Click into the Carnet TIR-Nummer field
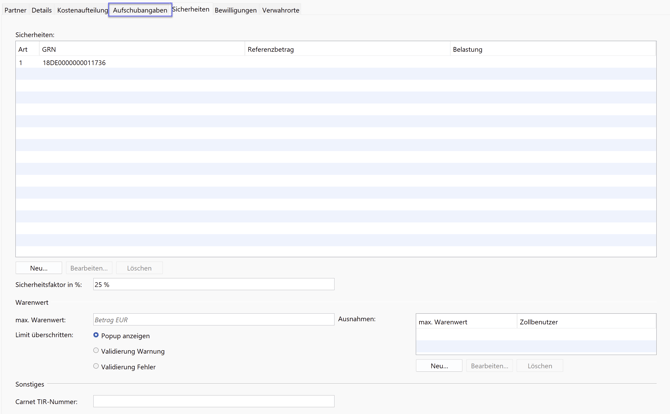 (x=213, y=402)
